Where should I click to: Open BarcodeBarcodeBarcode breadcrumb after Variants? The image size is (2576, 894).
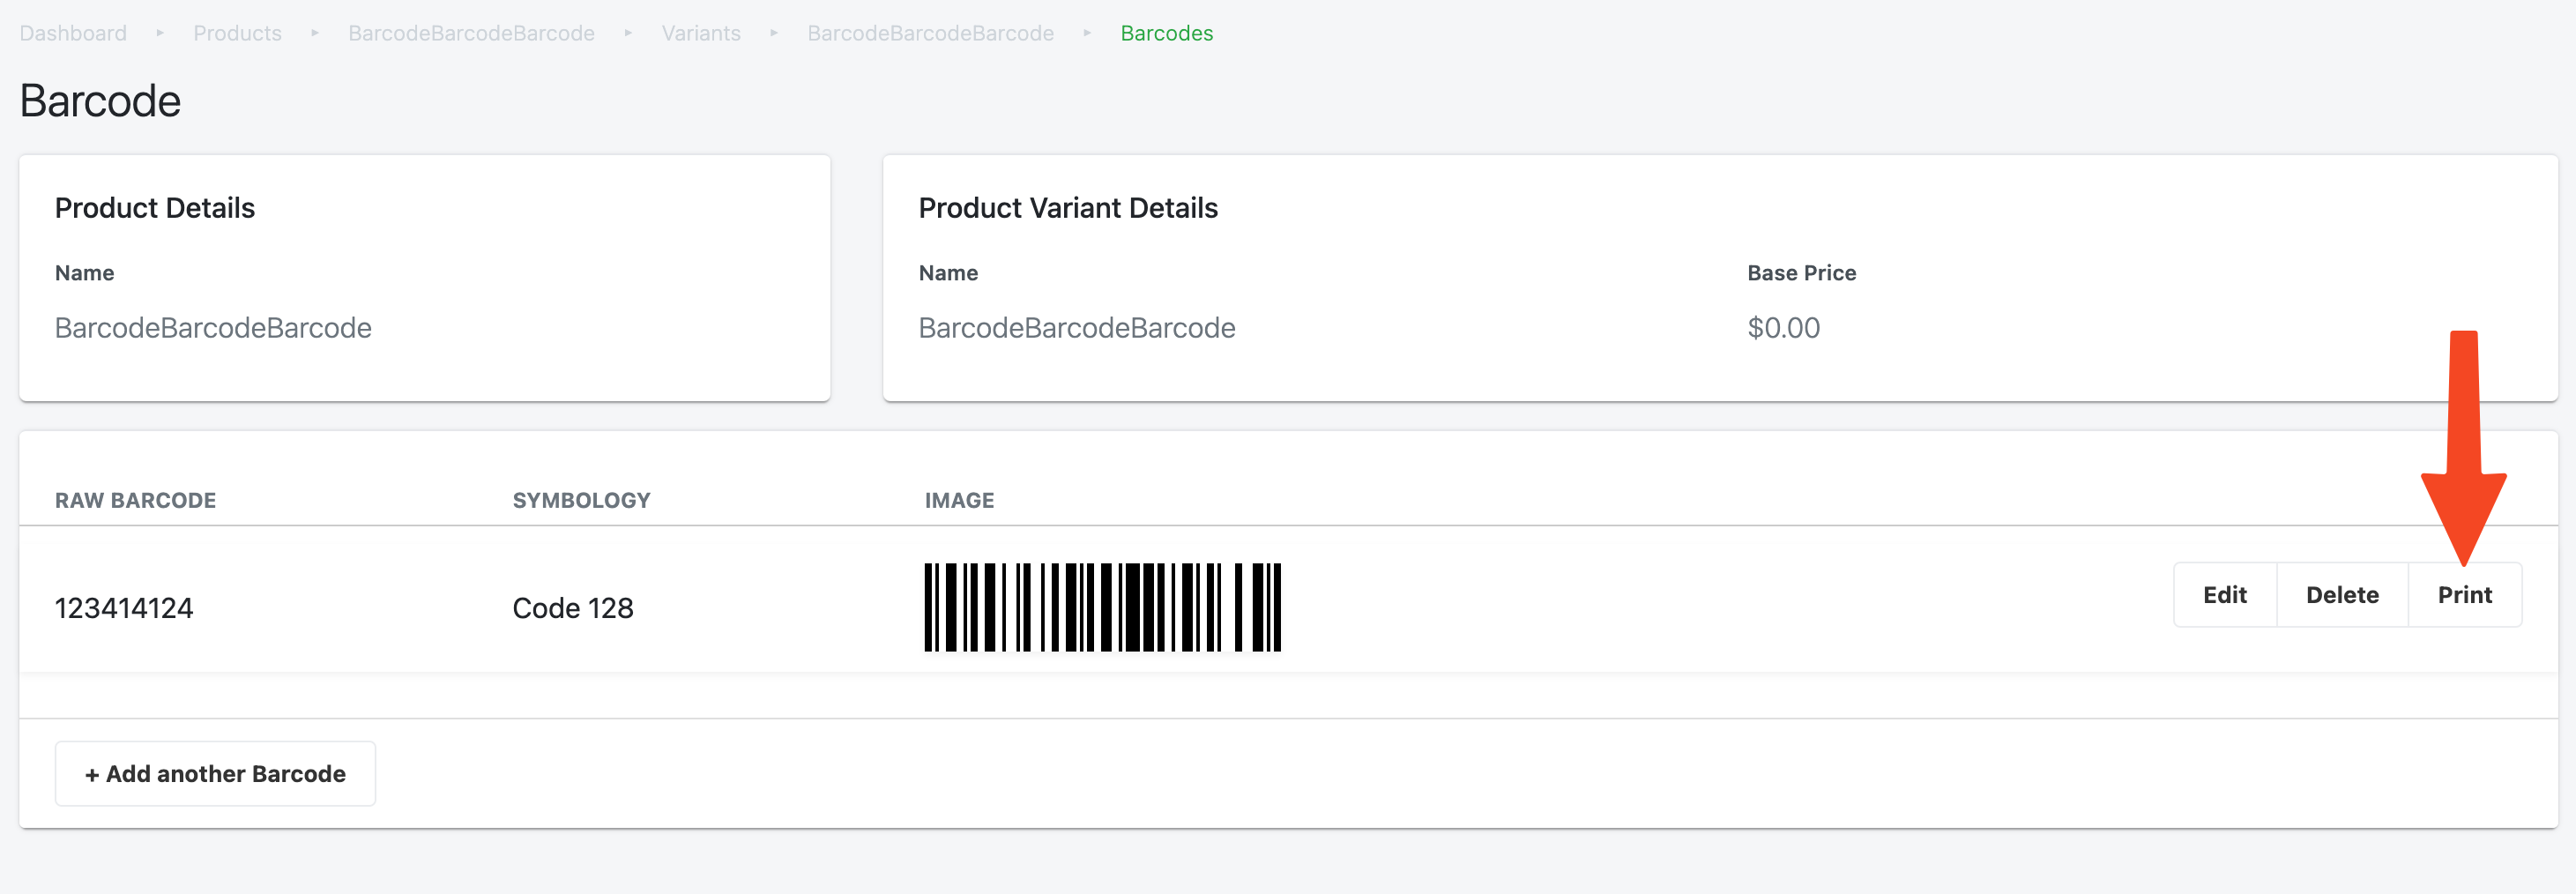(930, 33)
